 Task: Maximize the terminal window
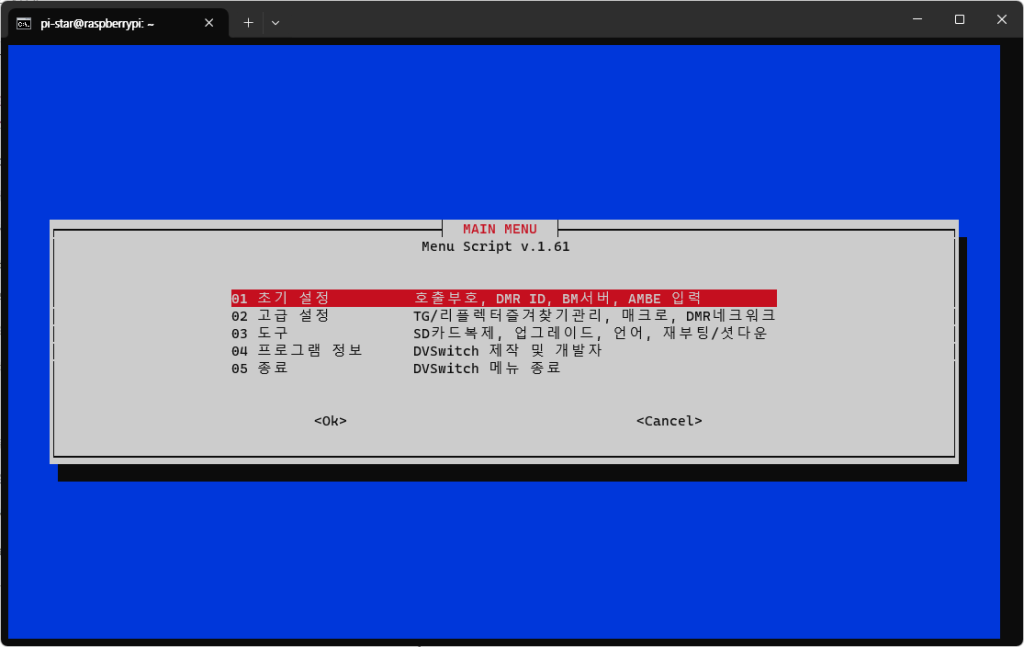click(959, 20)
